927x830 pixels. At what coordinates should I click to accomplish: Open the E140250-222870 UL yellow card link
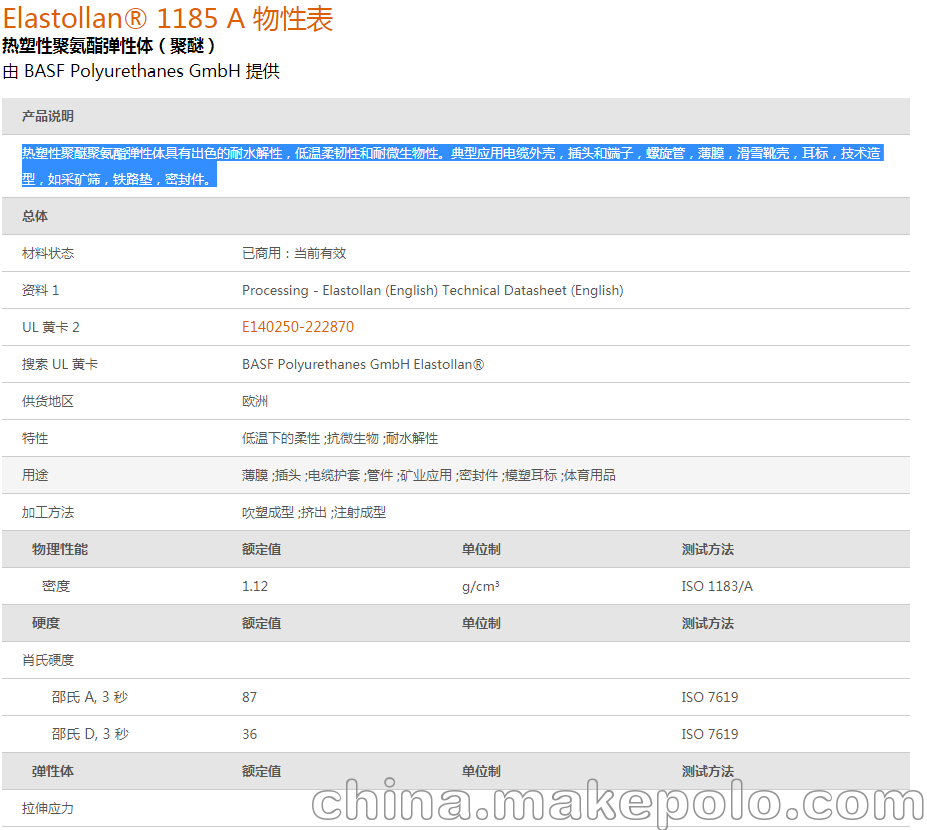click(x=297, y=327)
